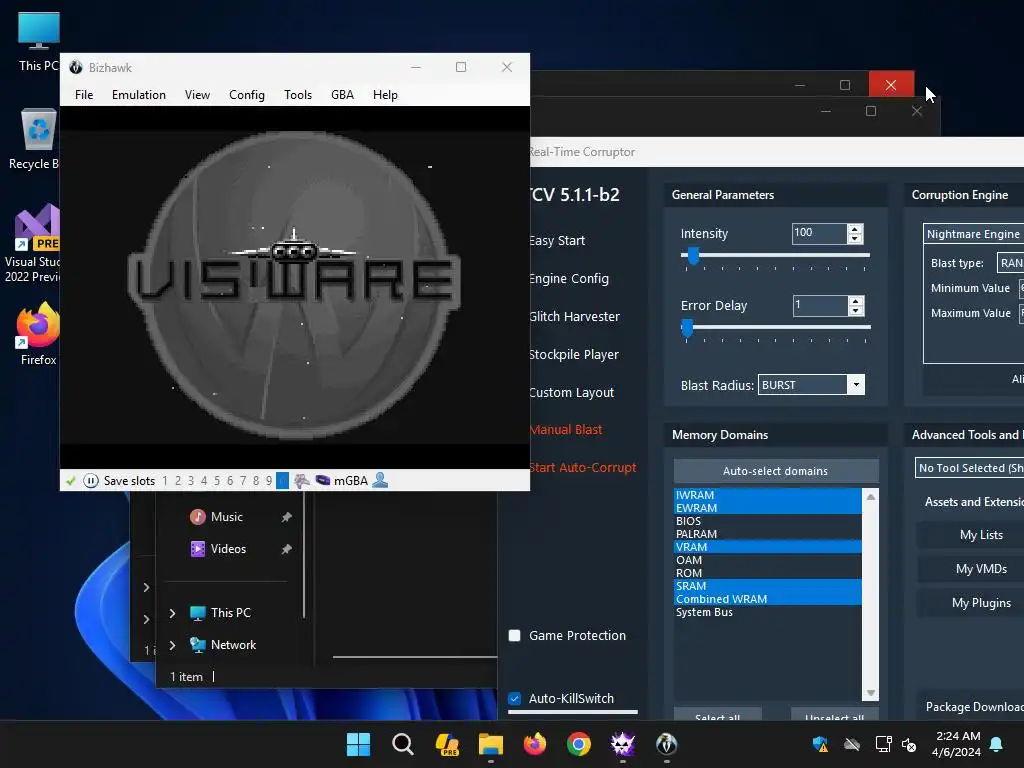Open the Bizhawk Help menu

[x=385, y=95]
